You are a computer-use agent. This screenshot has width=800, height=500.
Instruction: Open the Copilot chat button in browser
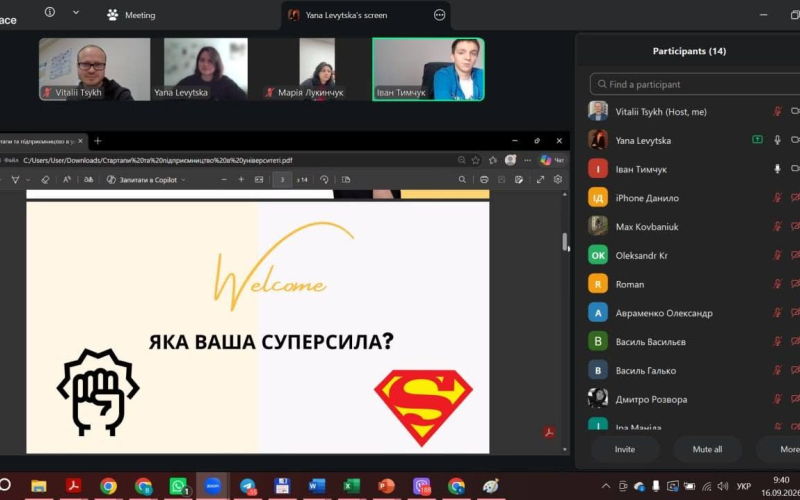pos(553,160)
